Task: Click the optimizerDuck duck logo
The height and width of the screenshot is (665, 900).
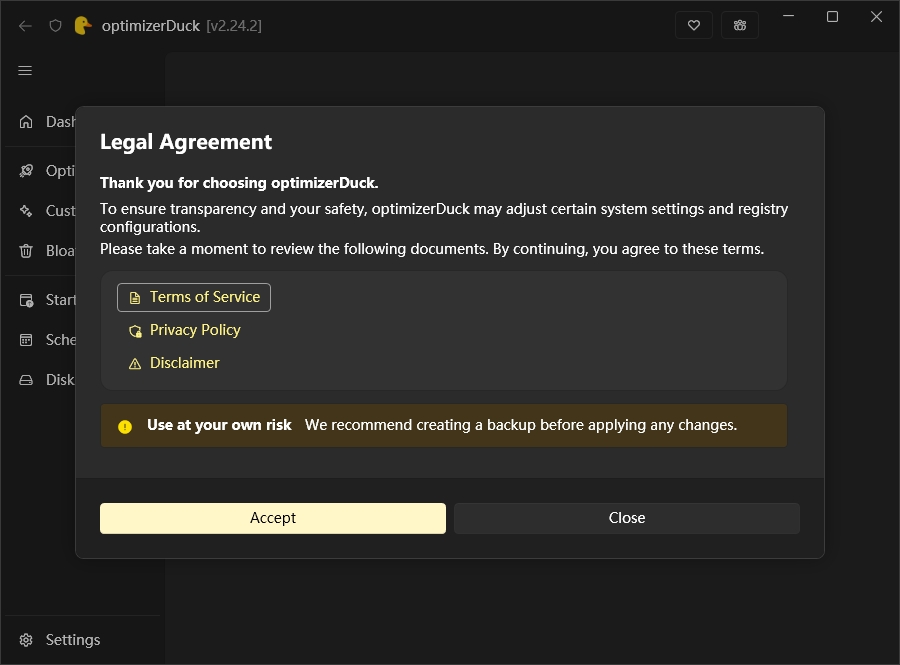Action: point(83,26)
